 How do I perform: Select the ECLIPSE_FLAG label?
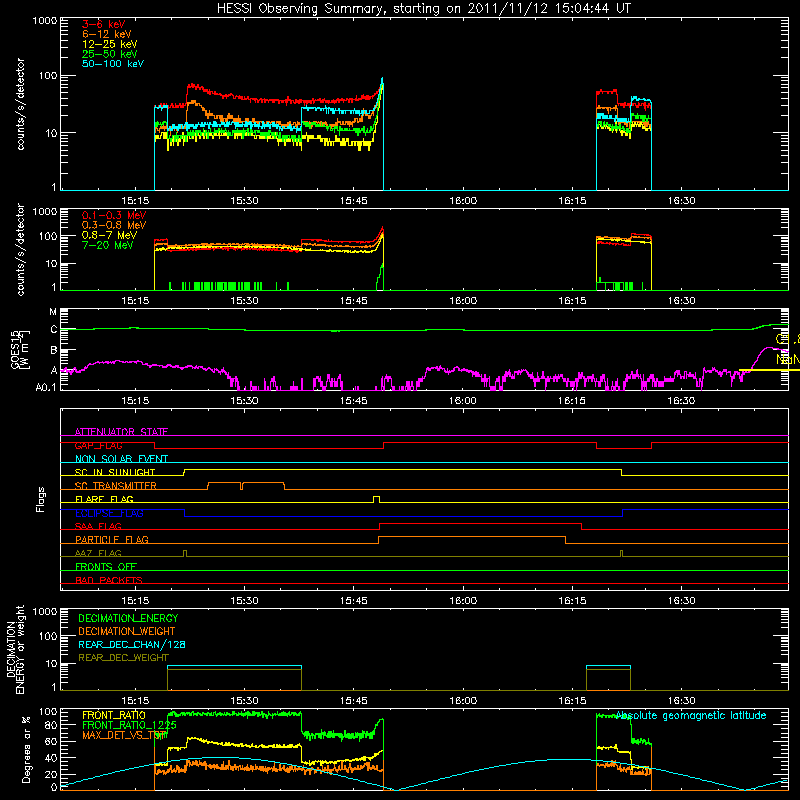coord(109,513)
